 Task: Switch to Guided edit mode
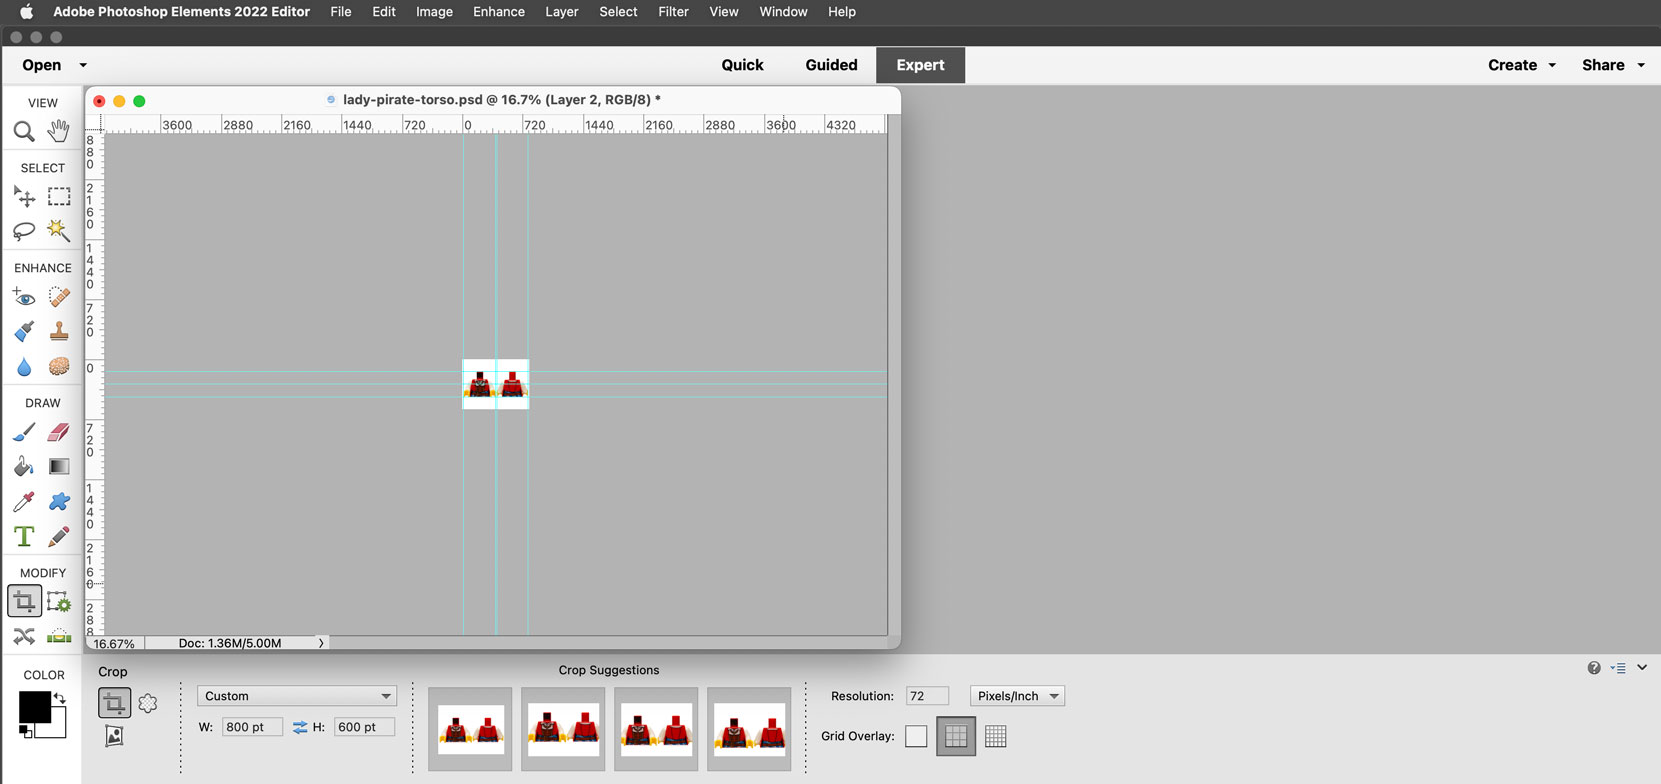click(x=831, y=65)
